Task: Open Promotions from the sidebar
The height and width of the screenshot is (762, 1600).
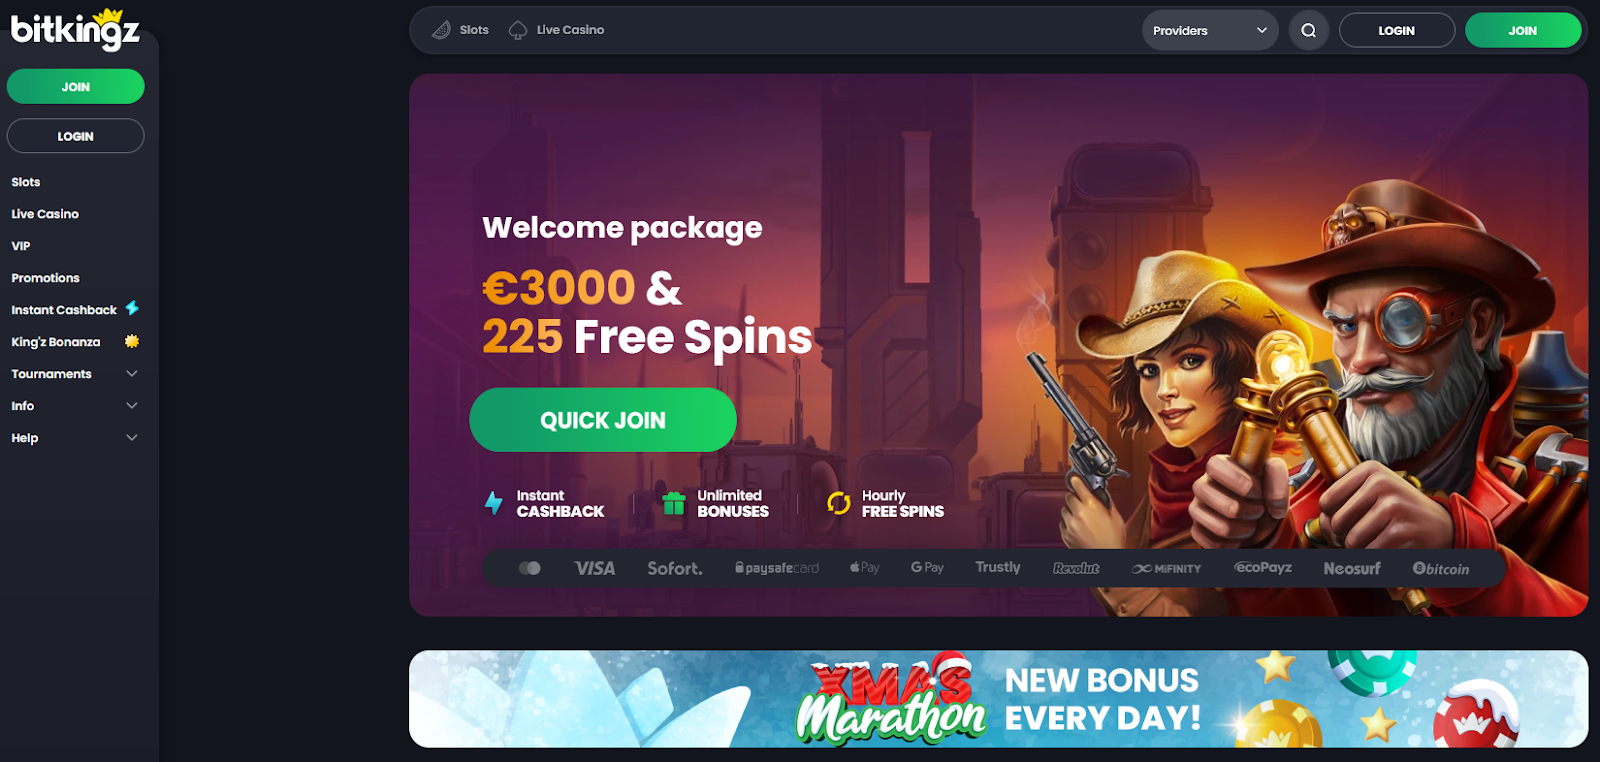Action: (45, 278)
